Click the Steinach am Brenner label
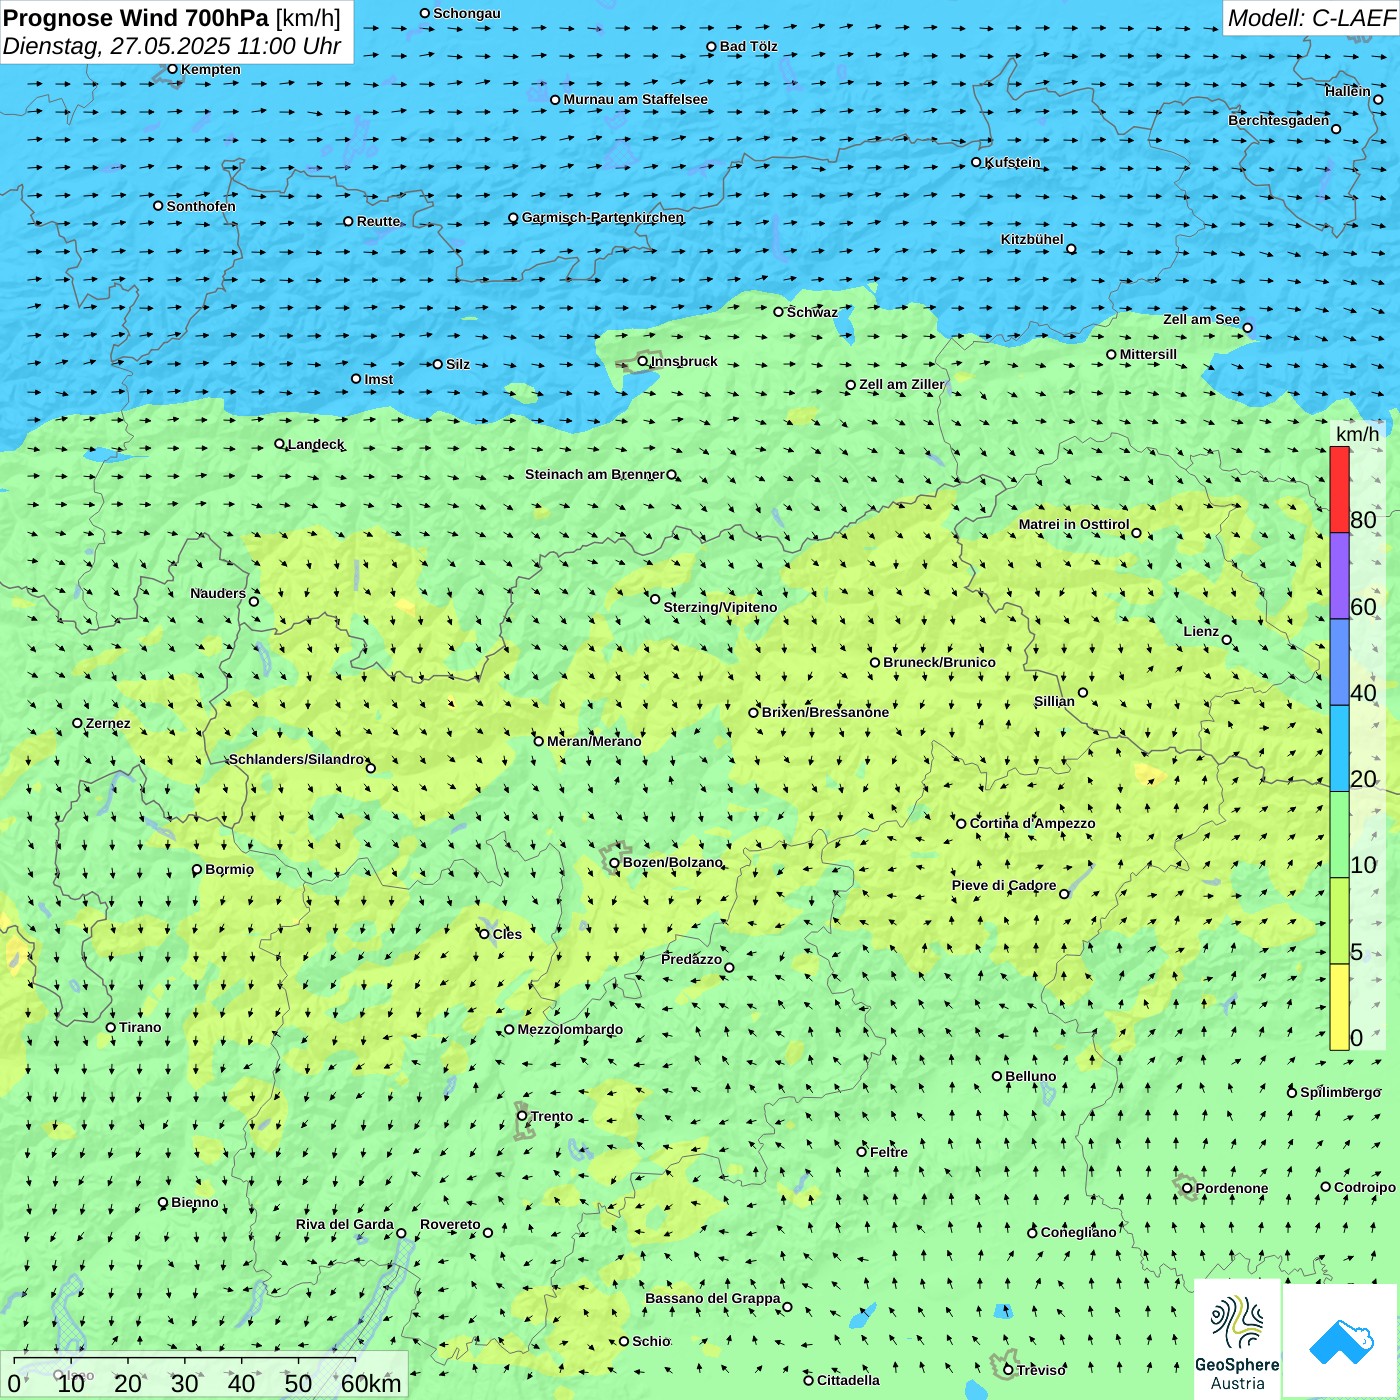 pyautogui.click(x=595, y=474)
